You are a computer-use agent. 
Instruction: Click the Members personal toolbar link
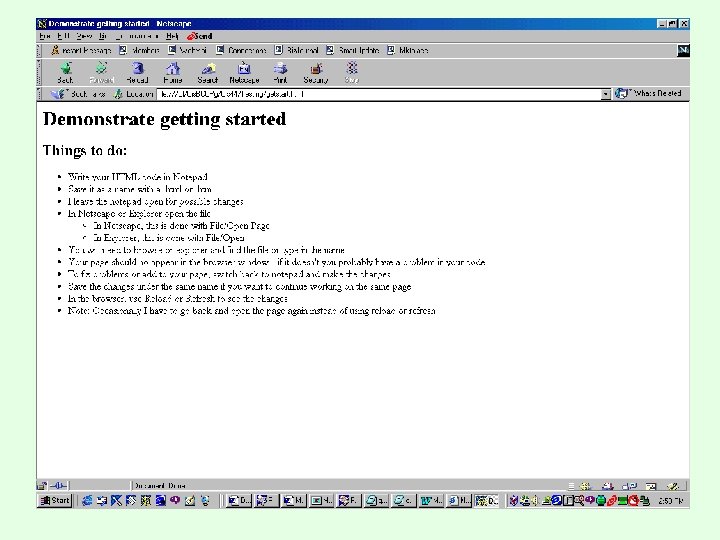139,51
